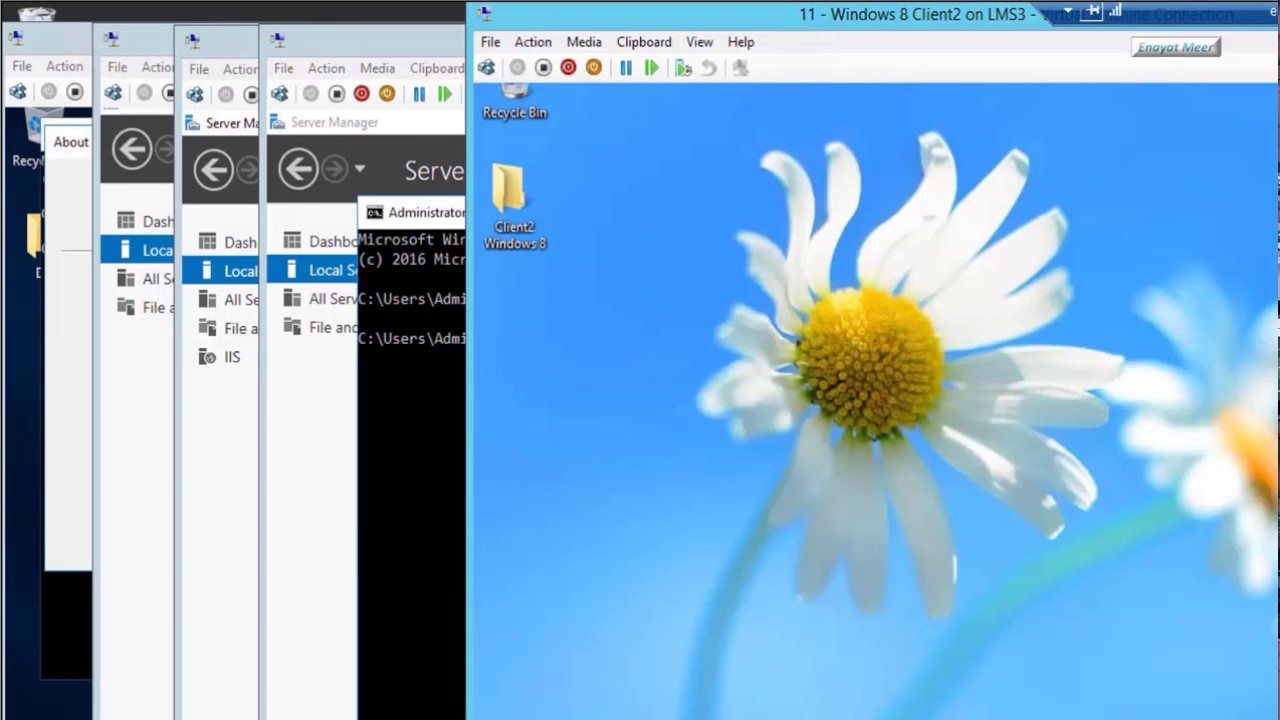Create a checkpoint of the Client2 VM
This screenshot has width=1280, height=720.
tap(683, 68)
